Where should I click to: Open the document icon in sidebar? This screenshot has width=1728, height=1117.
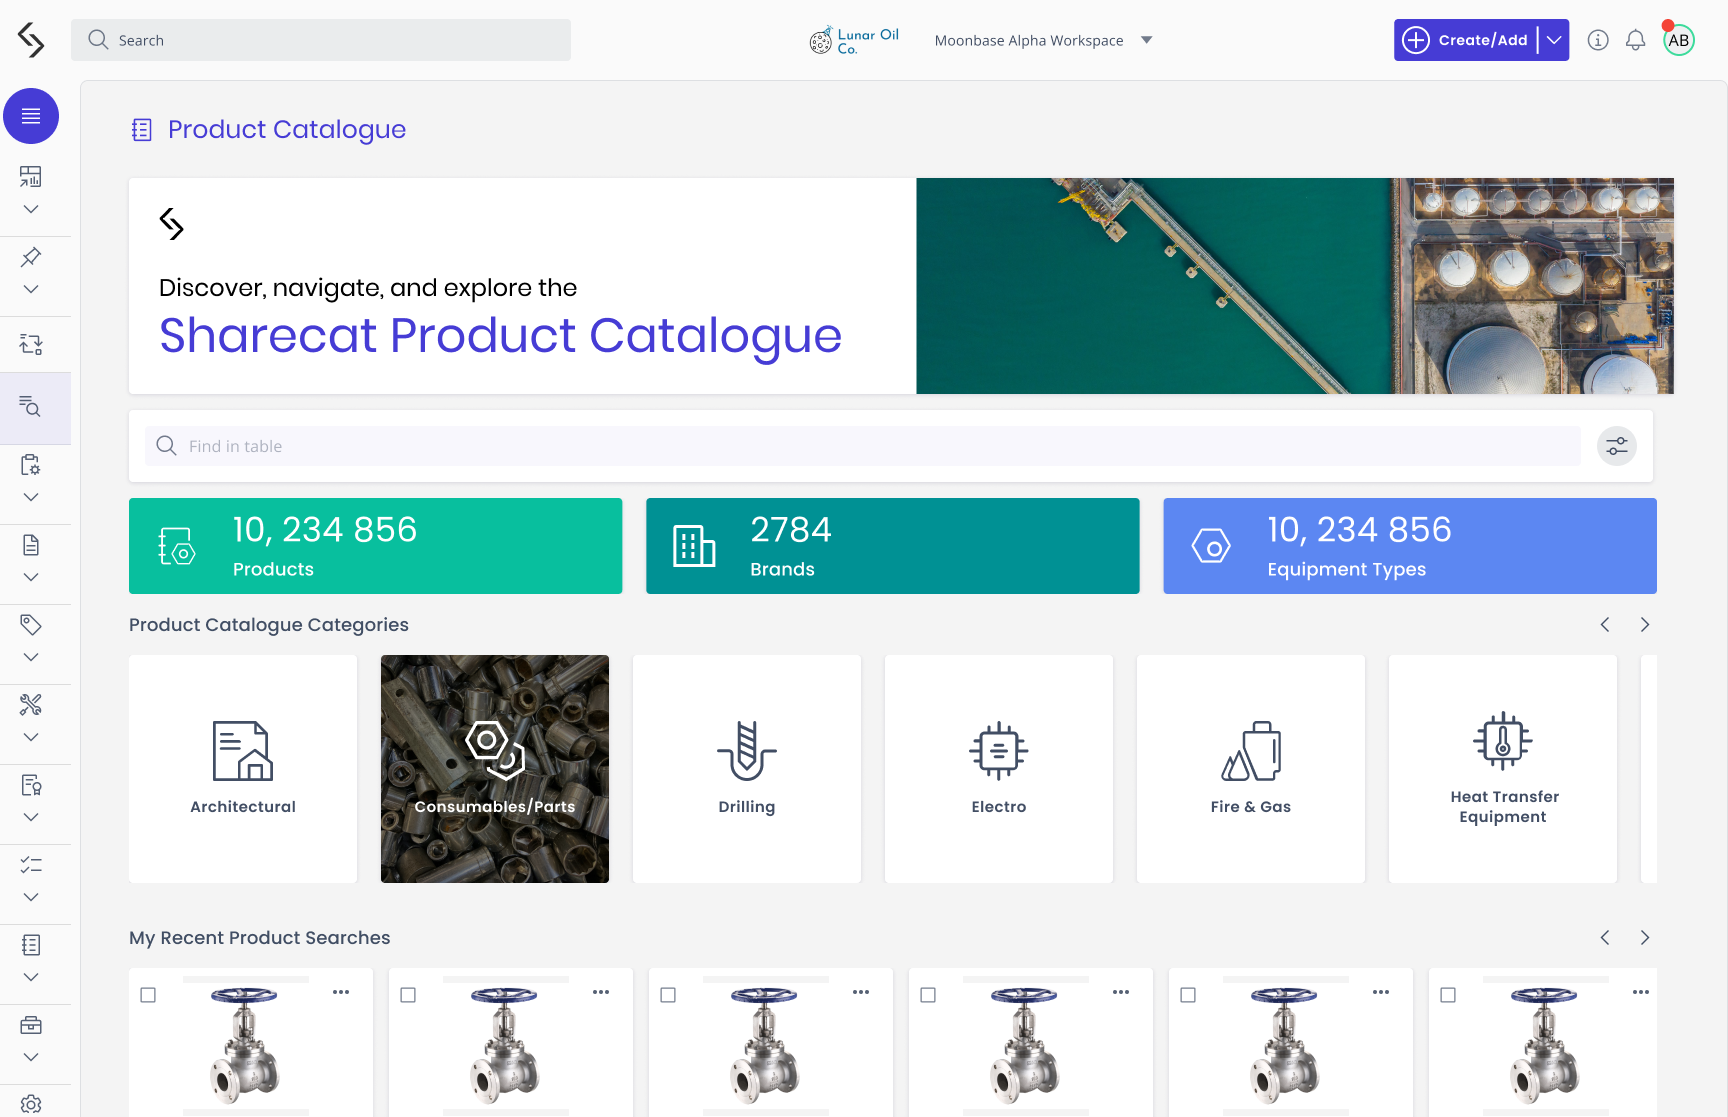[31, 545]
